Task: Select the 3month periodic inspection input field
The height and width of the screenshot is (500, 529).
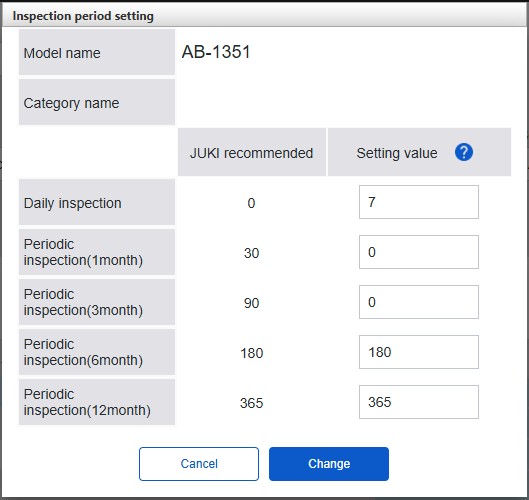Action: tap(419, 302)
